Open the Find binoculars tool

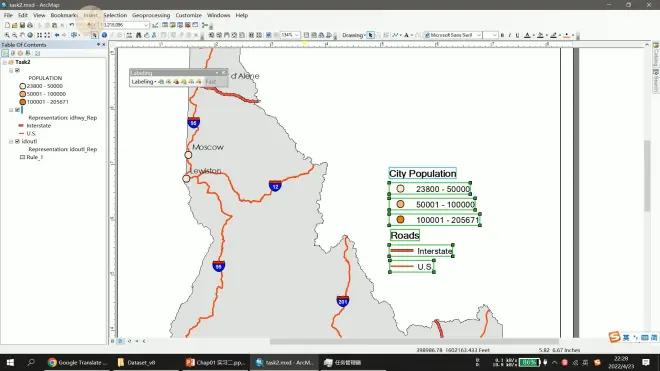coord(138,35)
